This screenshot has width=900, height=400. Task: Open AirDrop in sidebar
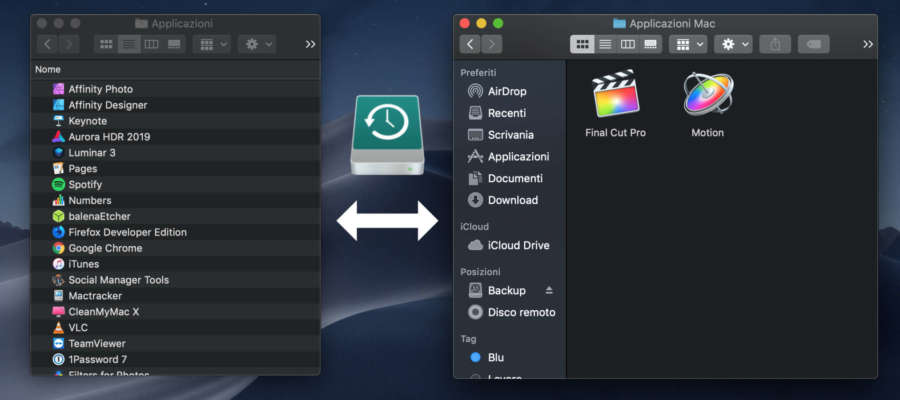[x=507, y=91]
